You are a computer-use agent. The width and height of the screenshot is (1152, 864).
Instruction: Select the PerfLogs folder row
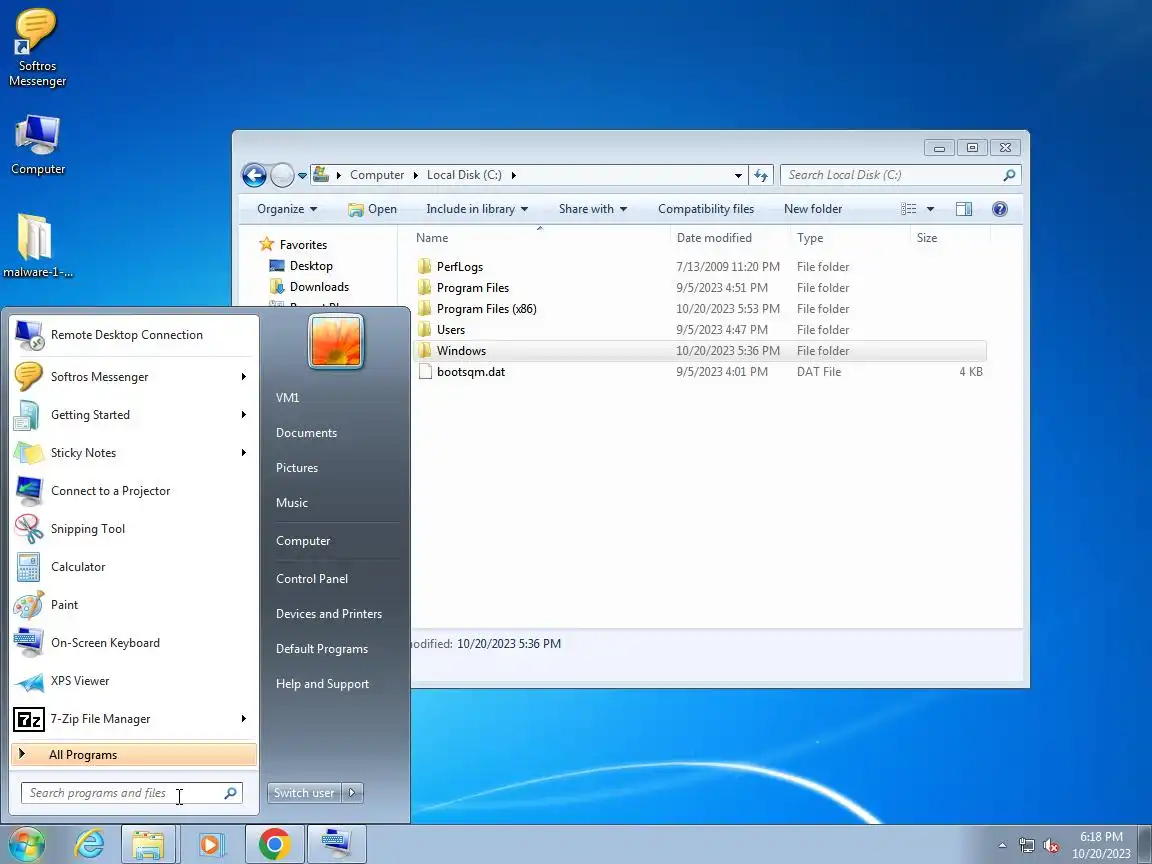pos(699,267)
